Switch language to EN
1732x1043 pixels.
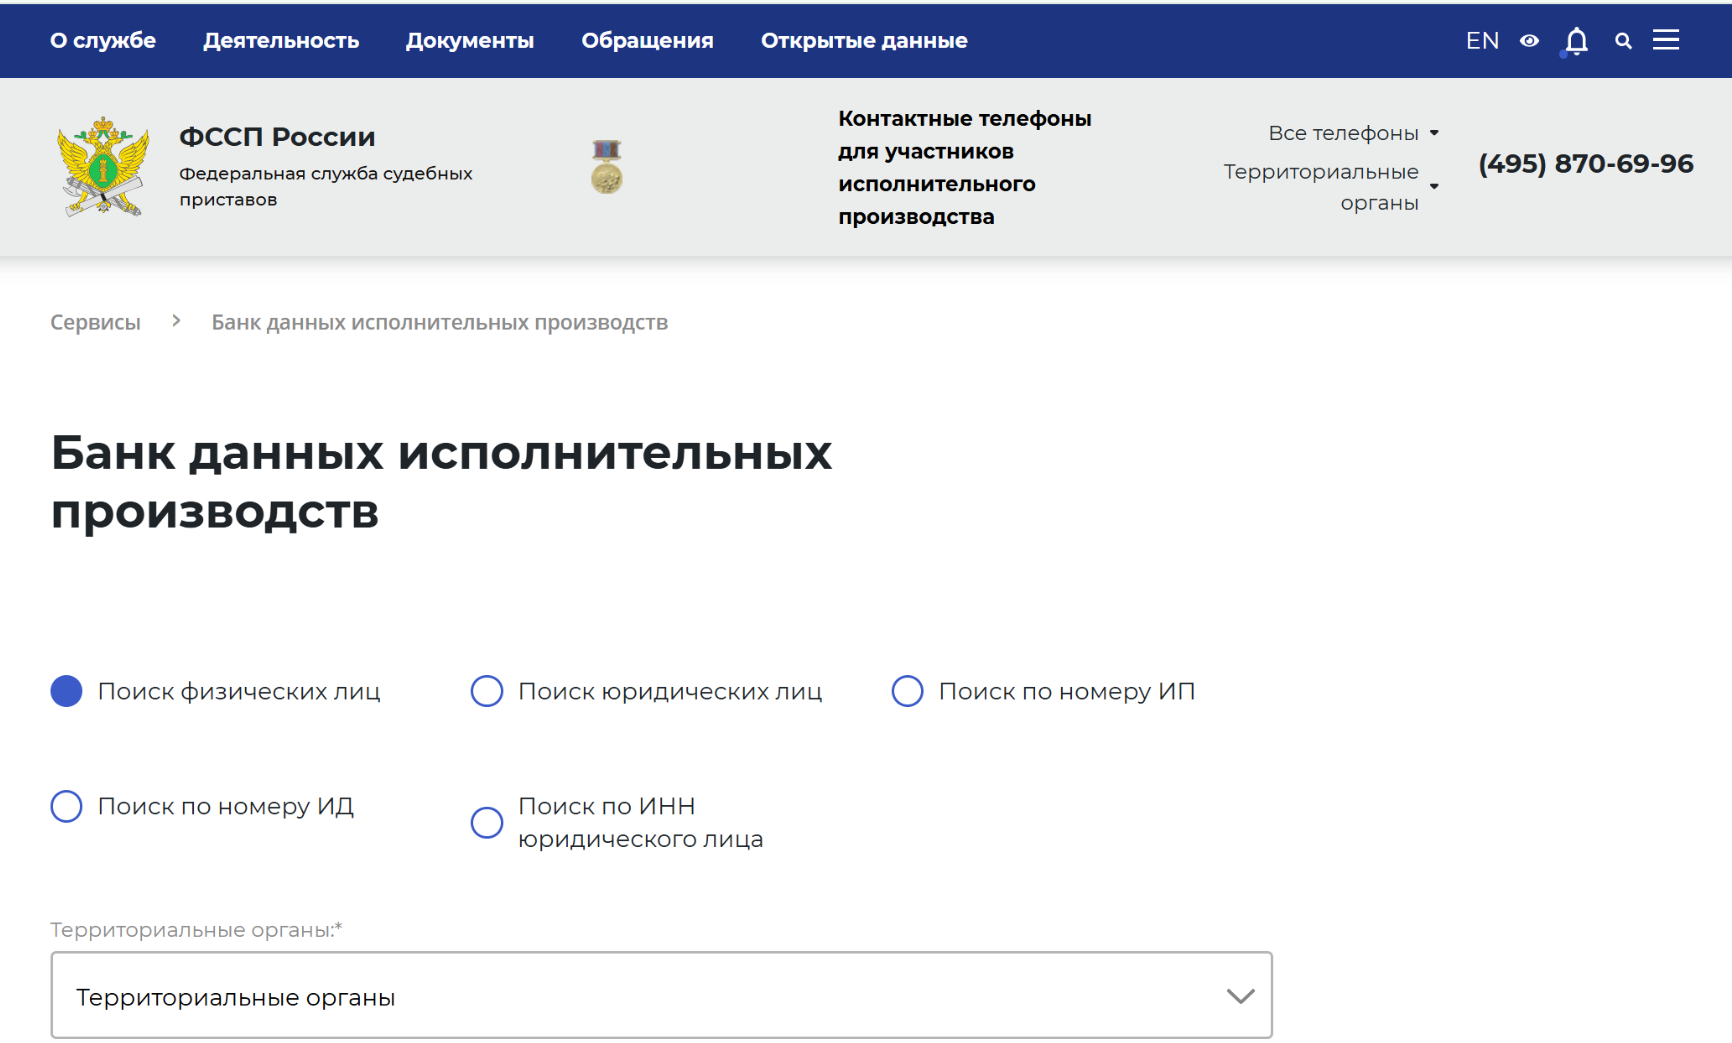(1482, 41)
